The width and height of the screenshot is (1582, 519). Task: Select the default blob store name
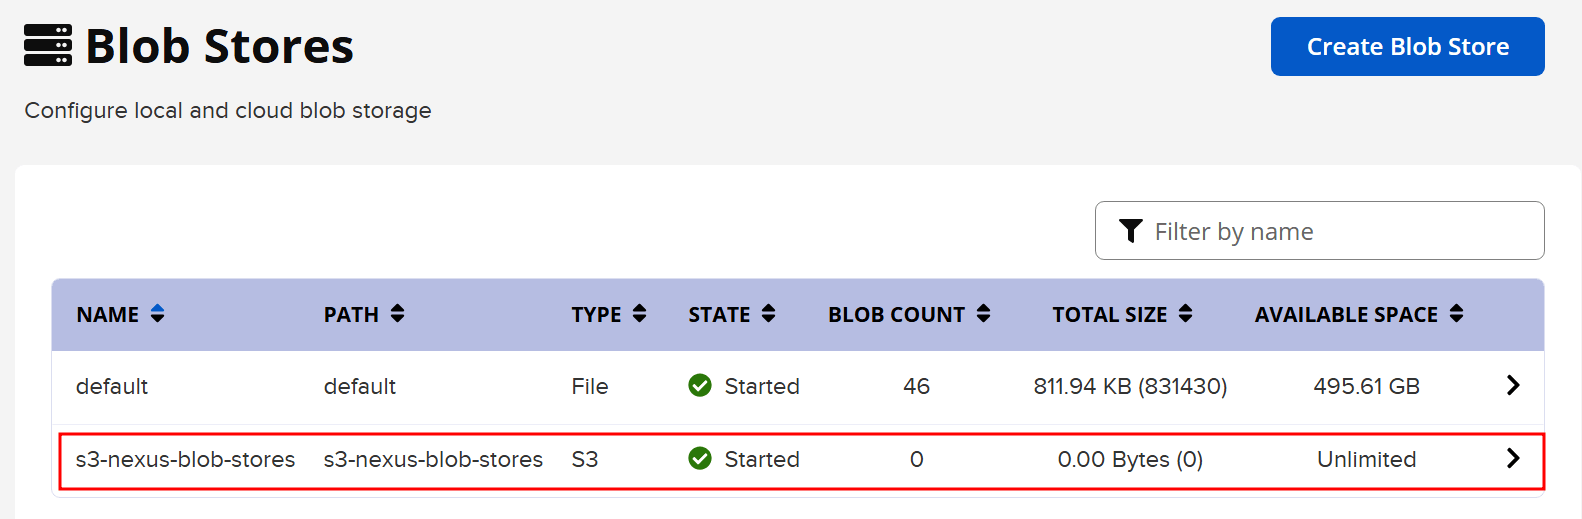pos(112,386)
